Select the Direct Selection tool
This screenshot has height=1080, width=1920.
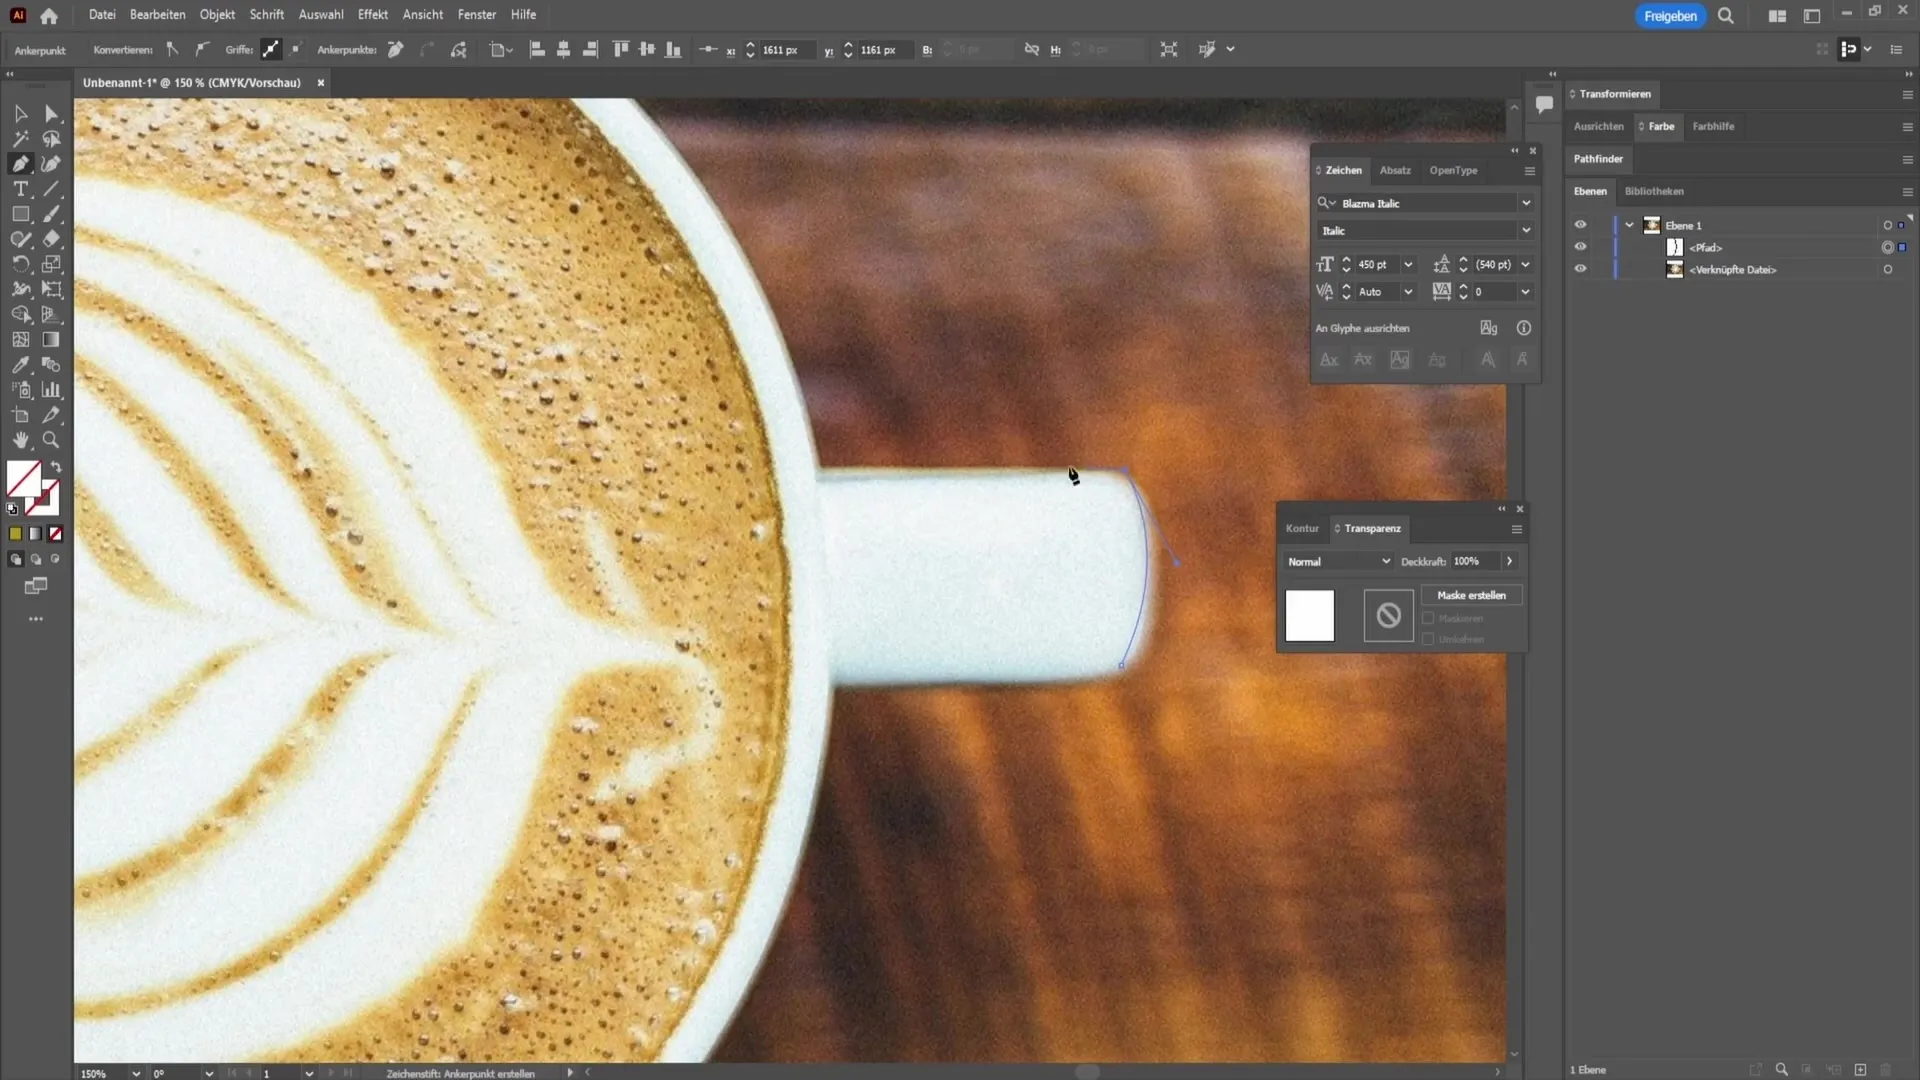(x=50, y=113)
